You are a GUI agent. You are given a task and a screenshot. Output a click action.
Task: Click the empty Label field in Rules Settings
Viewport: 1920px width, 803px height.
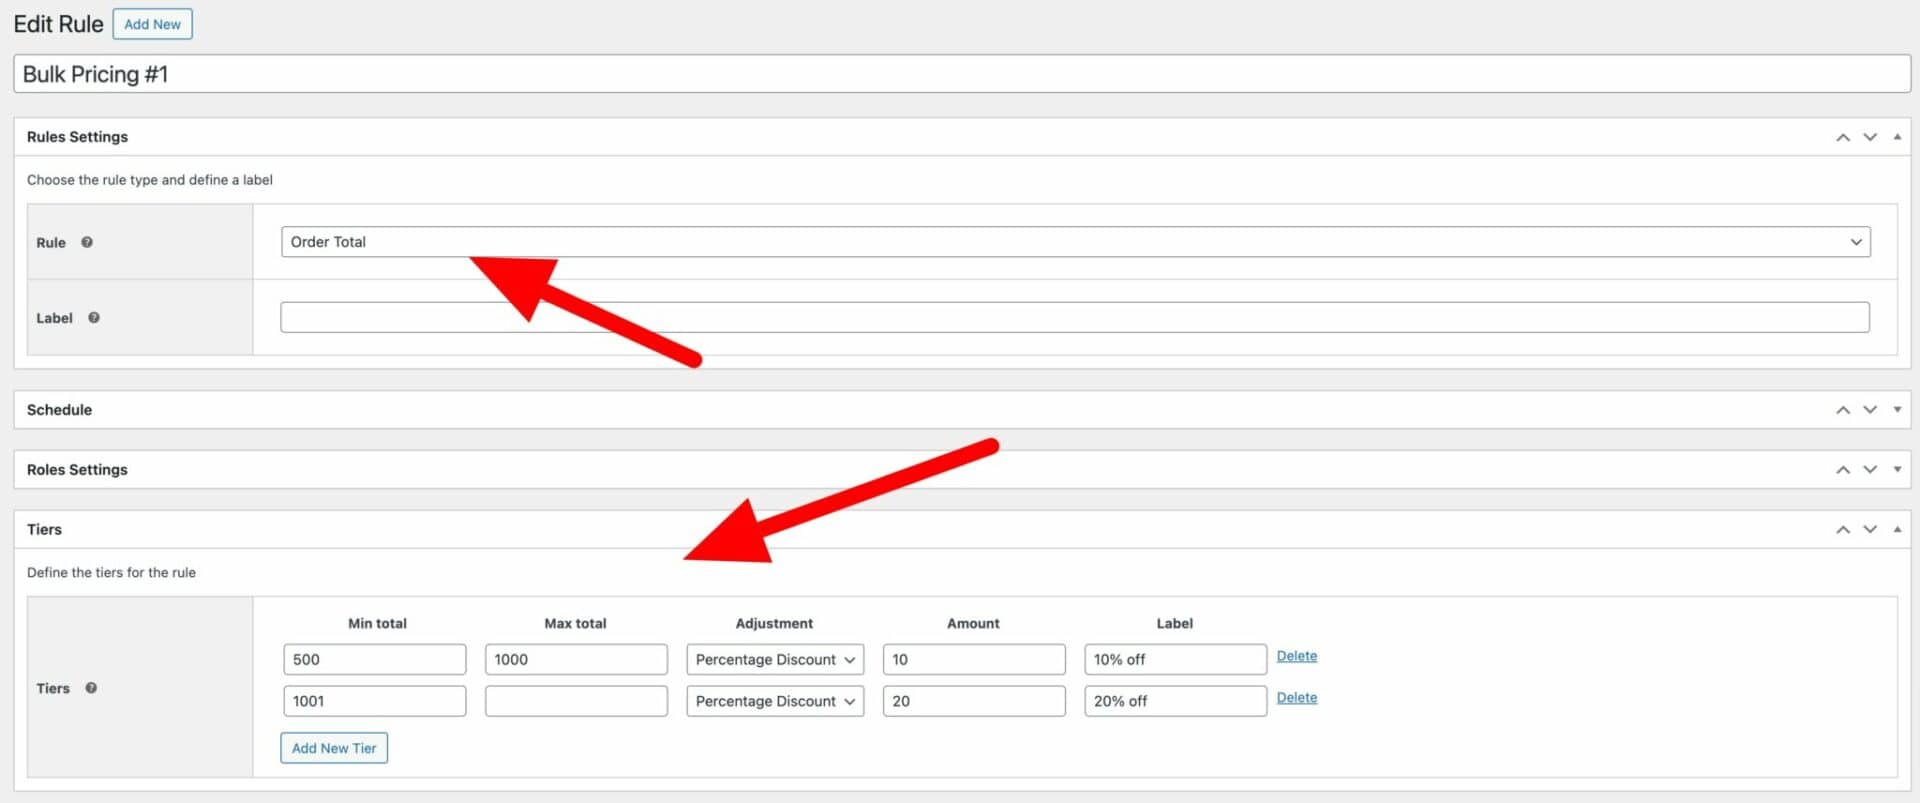click(x=1075, y=318)
